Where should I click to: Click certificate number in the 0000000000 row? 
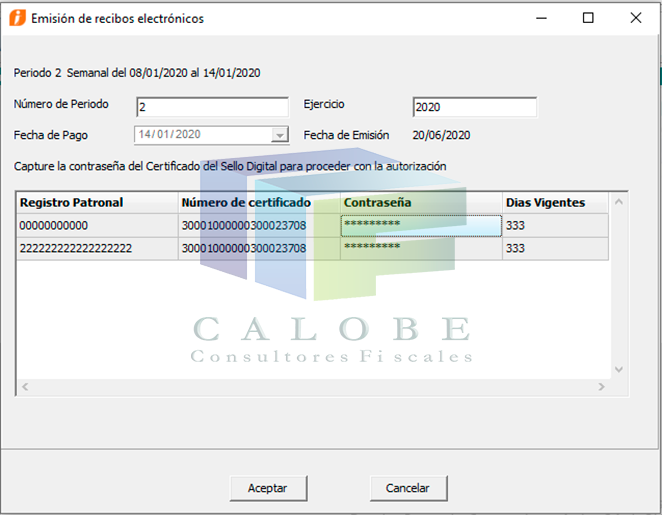[x=259, y=225]
